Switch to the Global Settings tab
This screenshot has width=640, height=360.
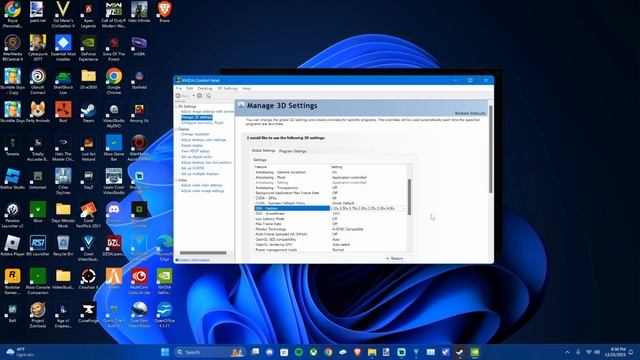tap(263, 151)
